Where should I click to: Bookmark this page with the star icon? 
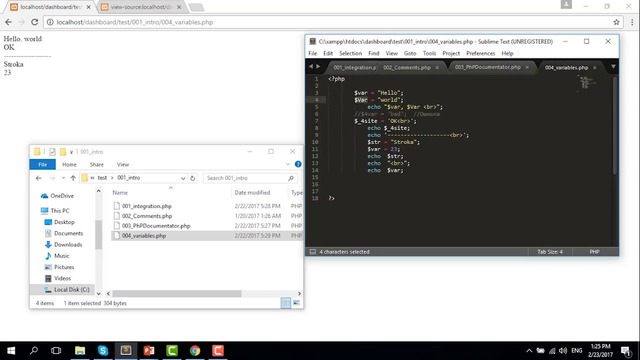click(616, 22)
